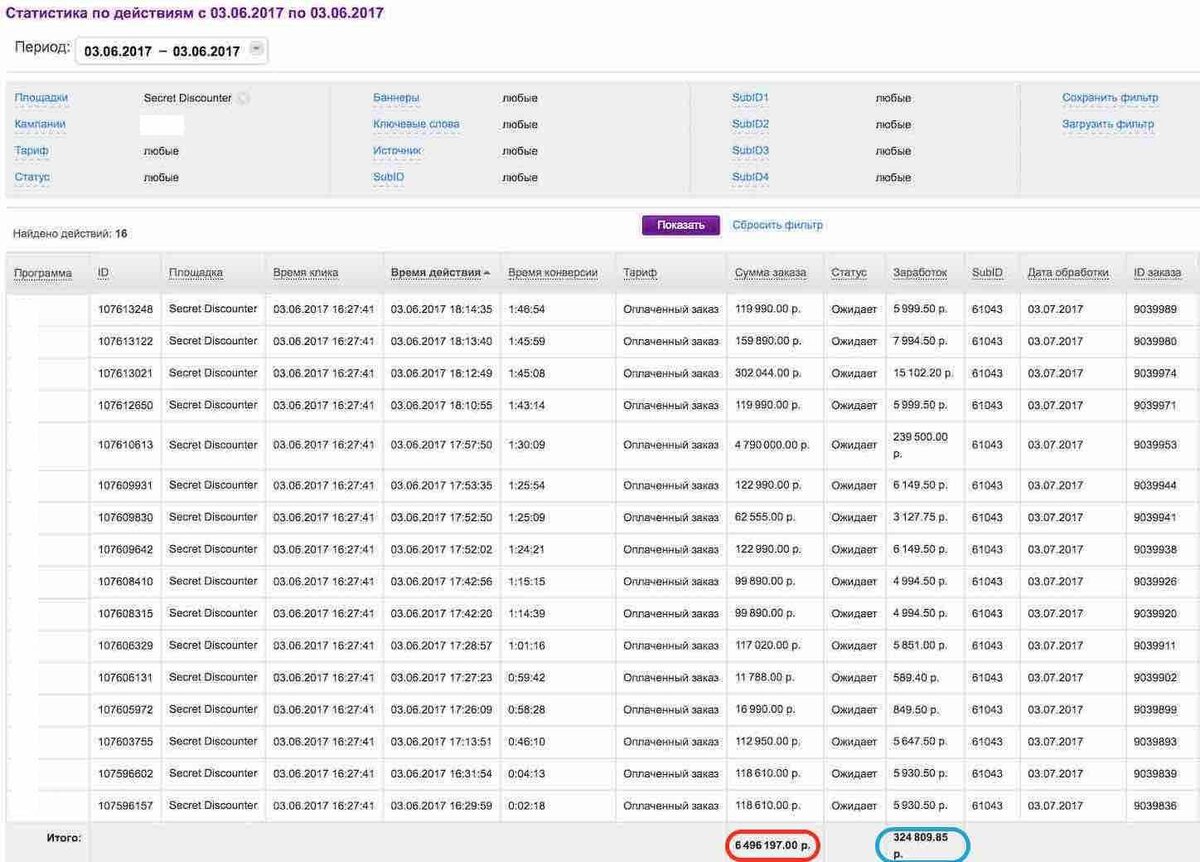
Task: Click the order ID 9039953
Action: pyautogui.click(x=1155, y=445)
